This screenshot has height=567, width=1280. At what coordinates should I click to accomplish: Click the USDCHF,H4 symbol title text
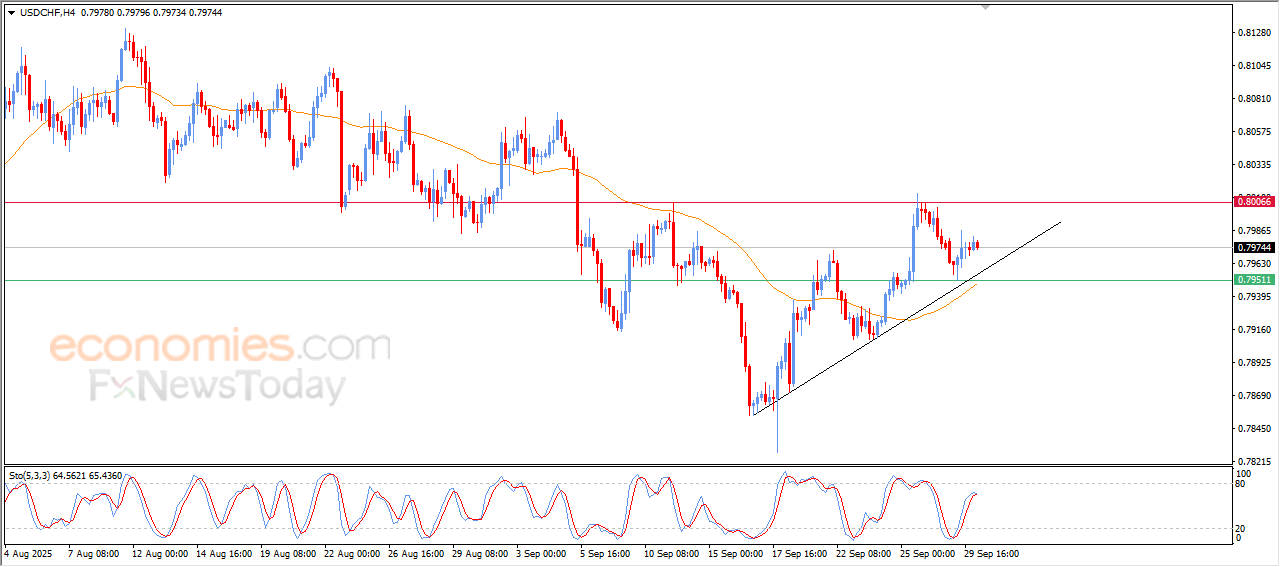[x=47, y=13]
